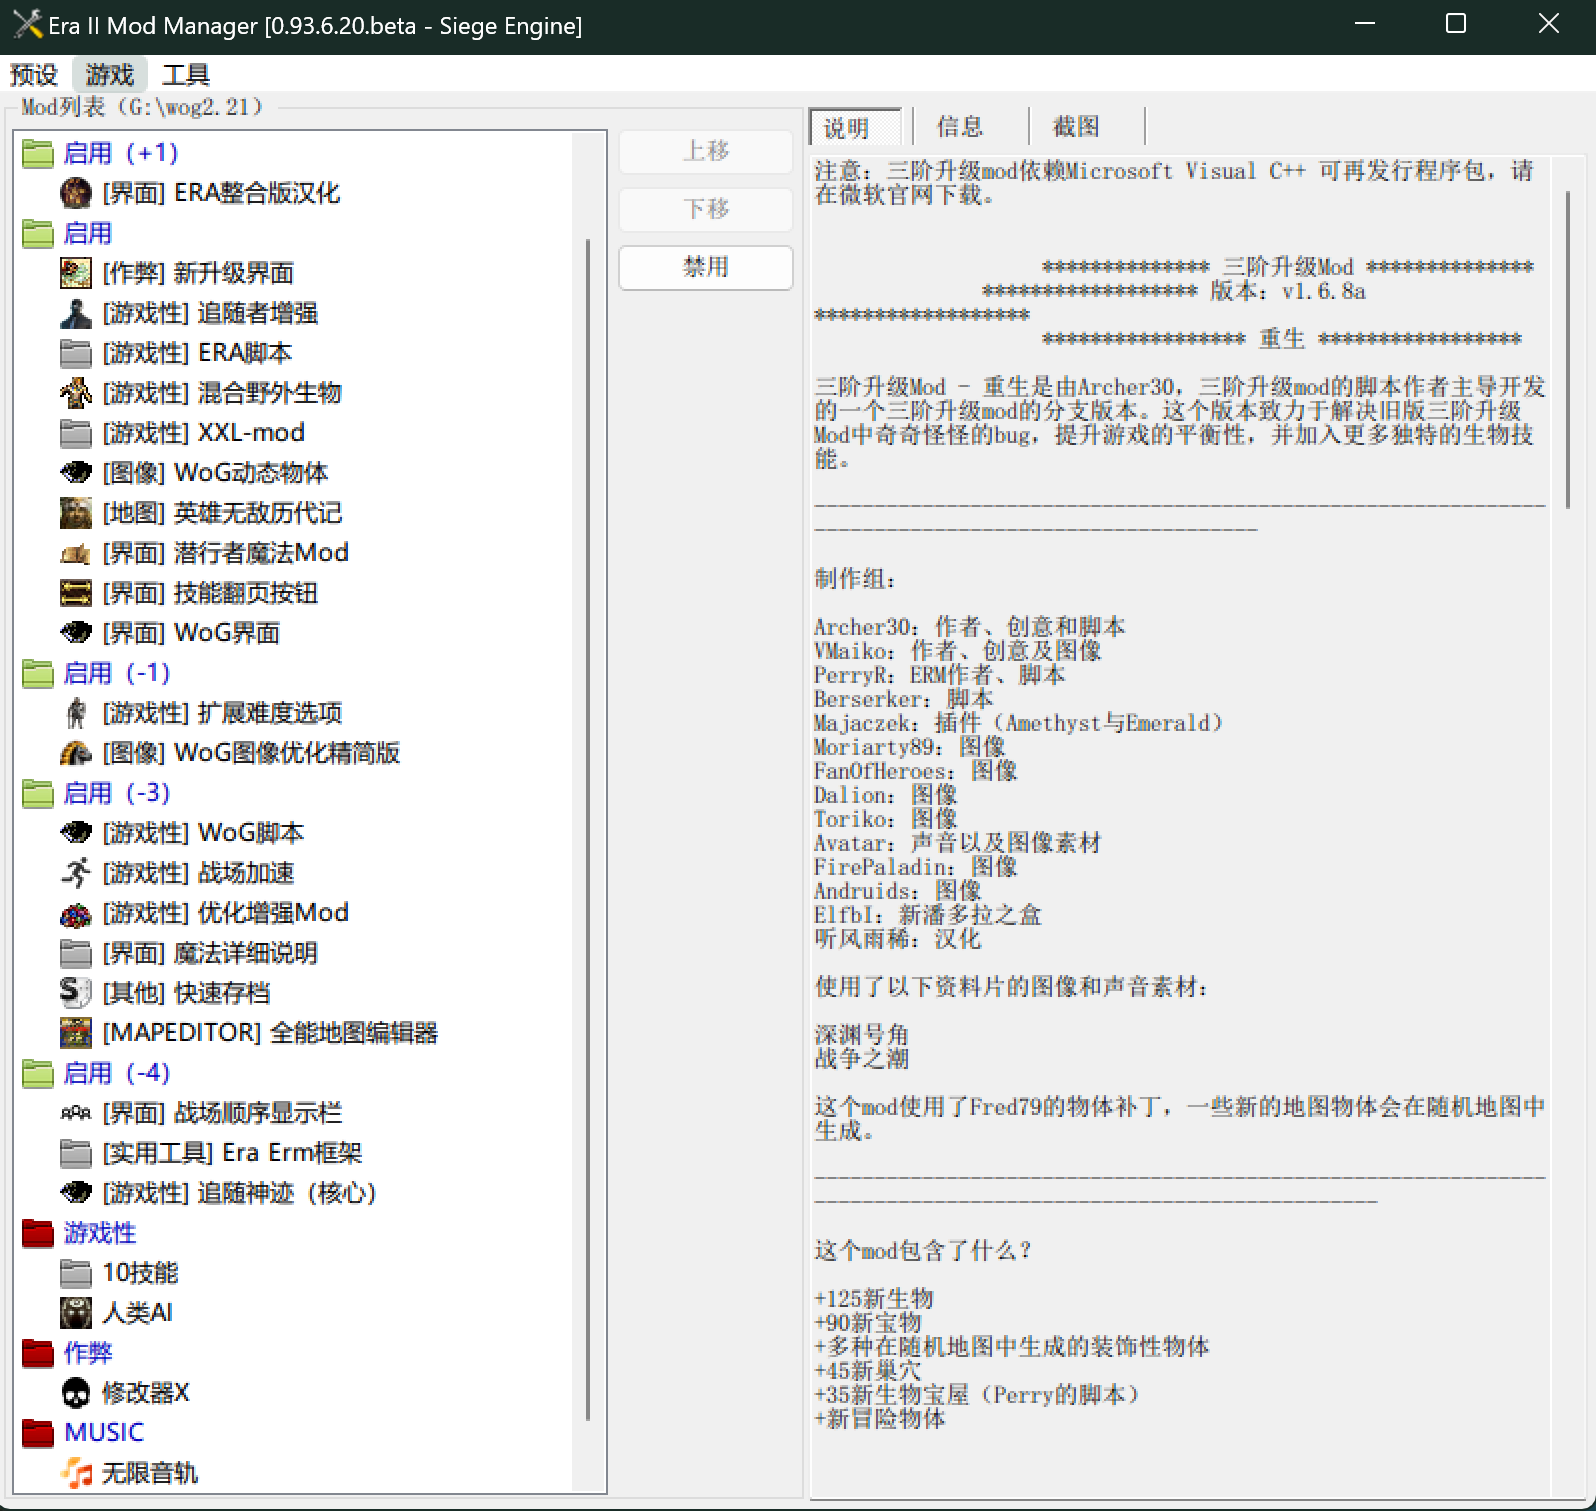Click the WoG界面 eye icon

pyautogui.click(x=76, y=632)
